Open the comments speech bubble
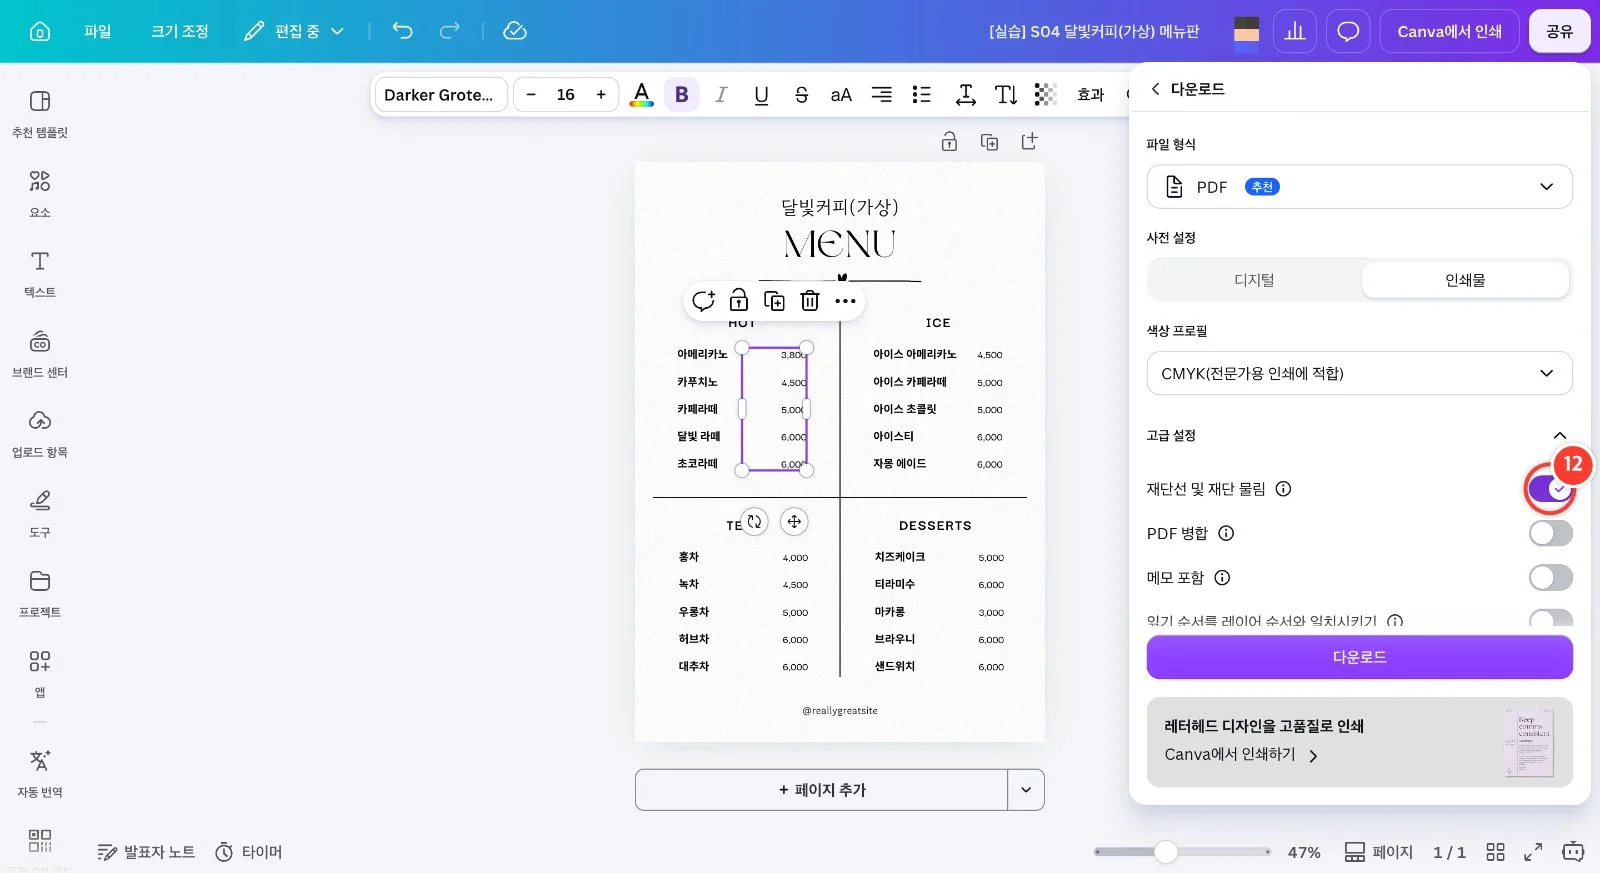1600x873 pixels. pos(1348,31)
